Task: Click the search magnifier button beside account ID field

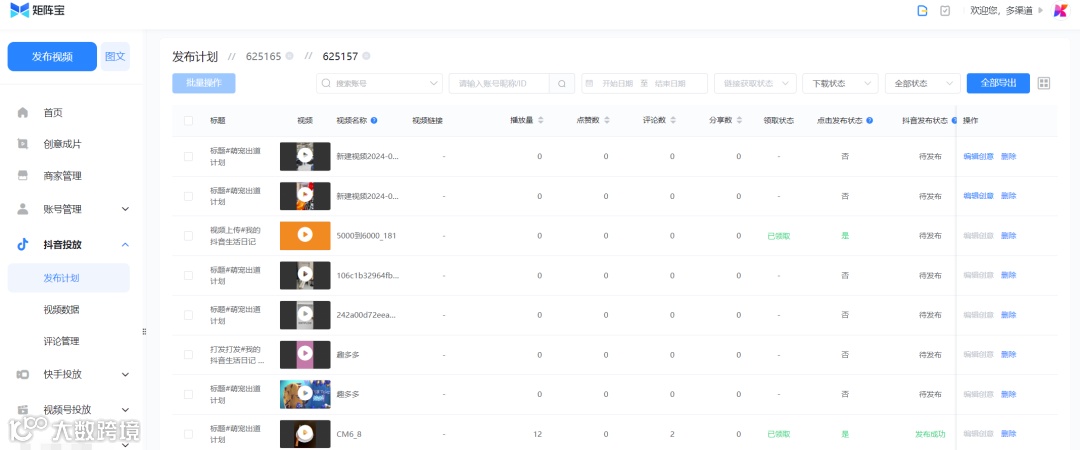Action: tap(562, 83)
